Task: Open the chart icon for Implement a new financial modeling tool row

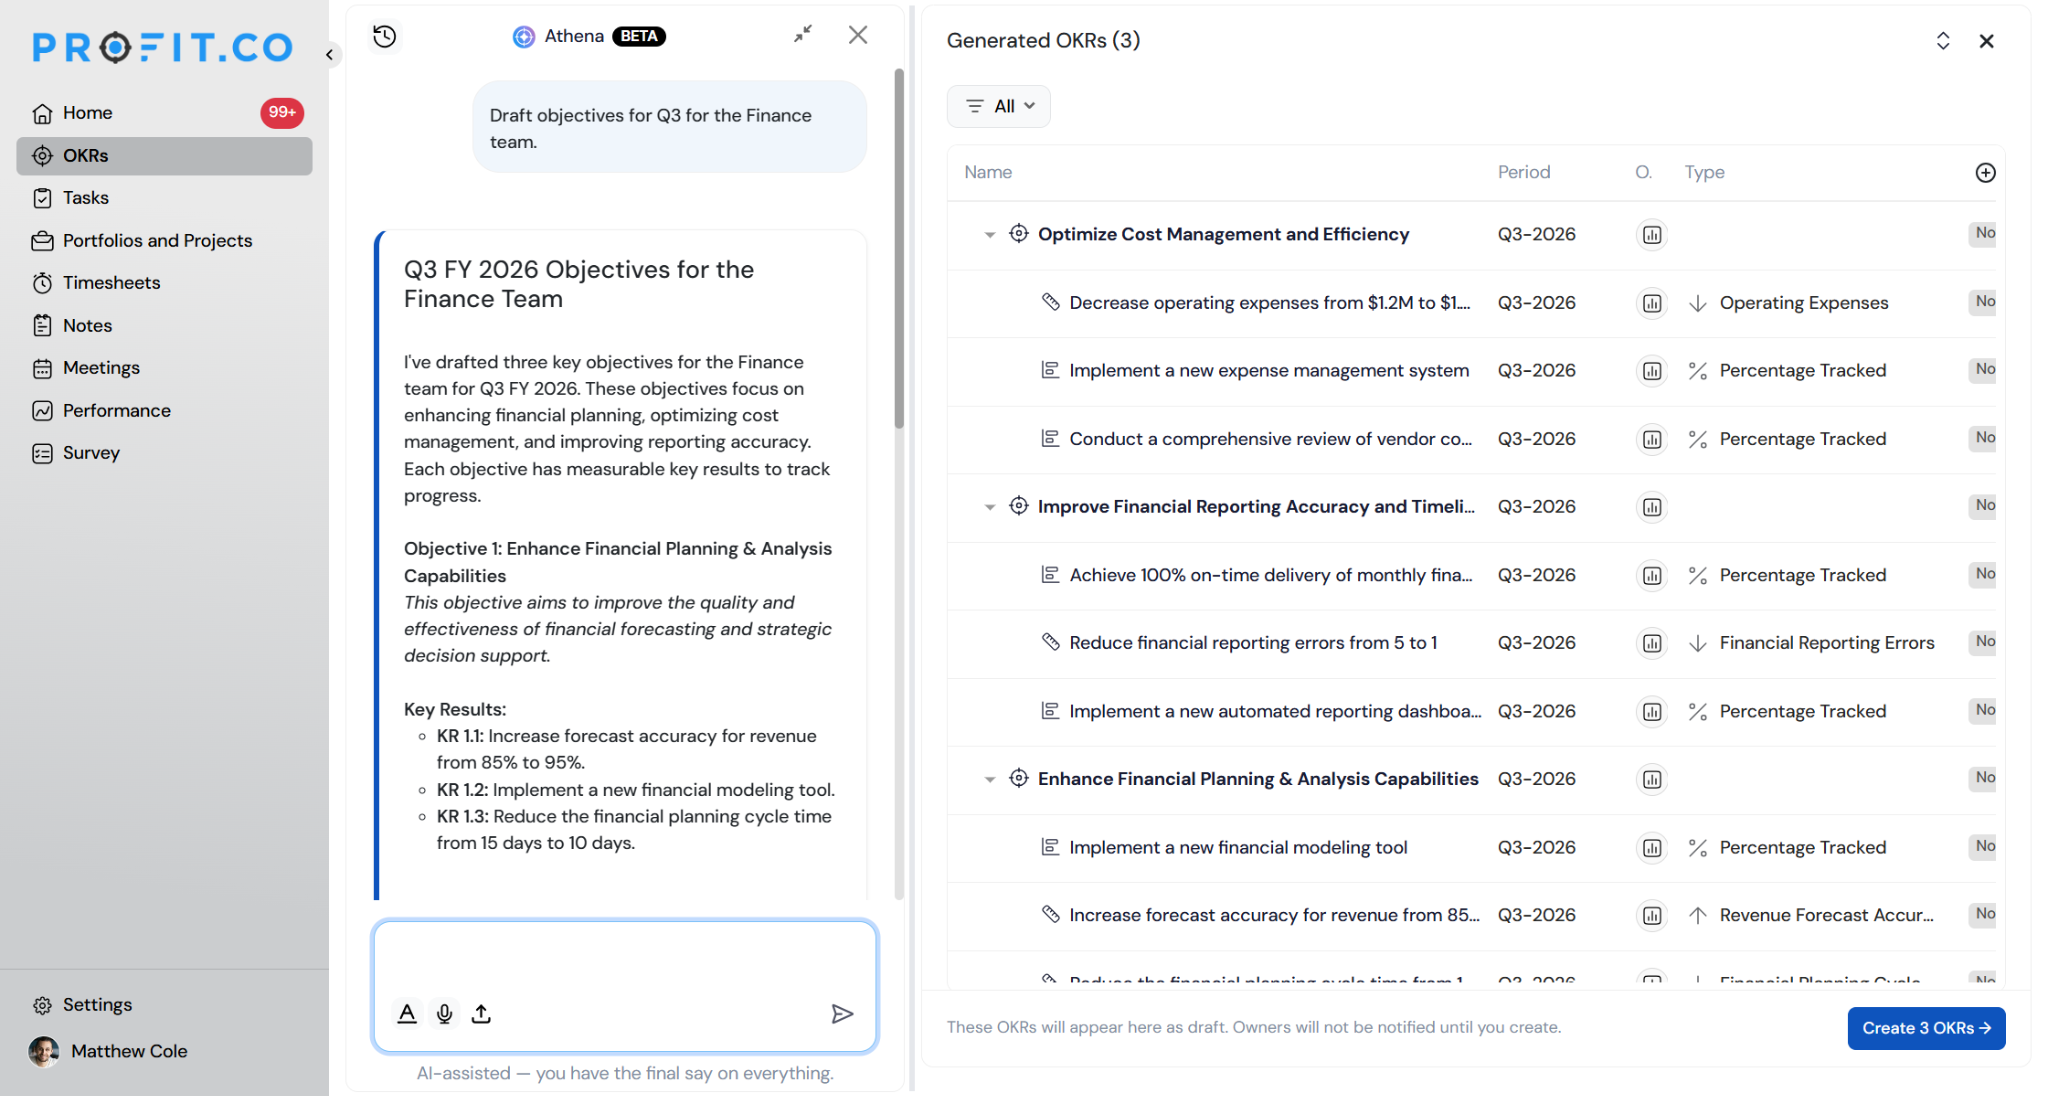Action: pyautogui.click(x=1652, y=848)
